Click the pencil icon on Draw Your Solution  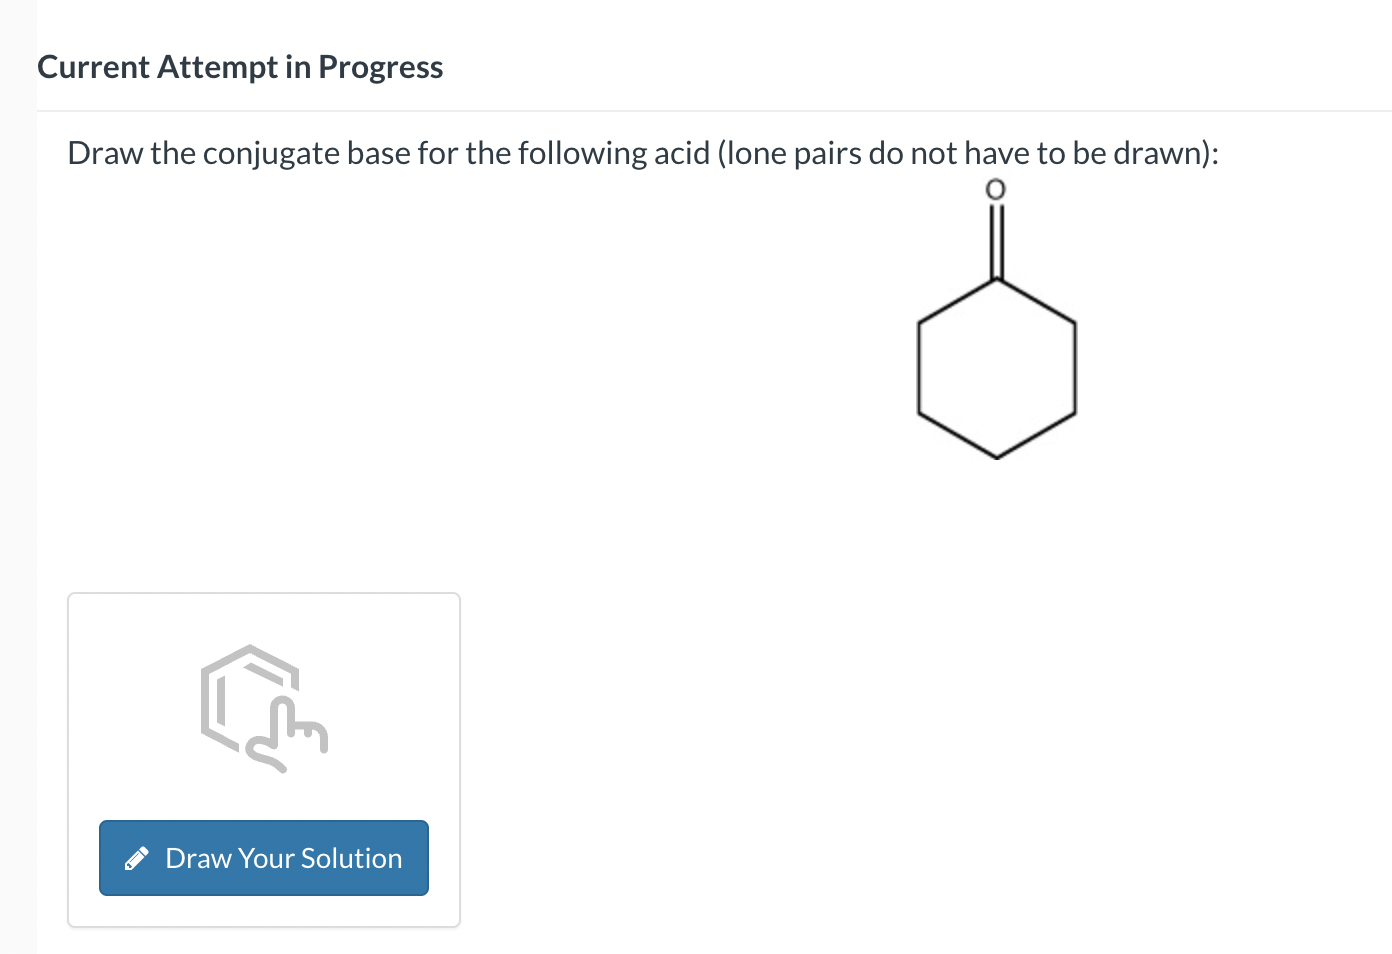click(x=138, y=857)
